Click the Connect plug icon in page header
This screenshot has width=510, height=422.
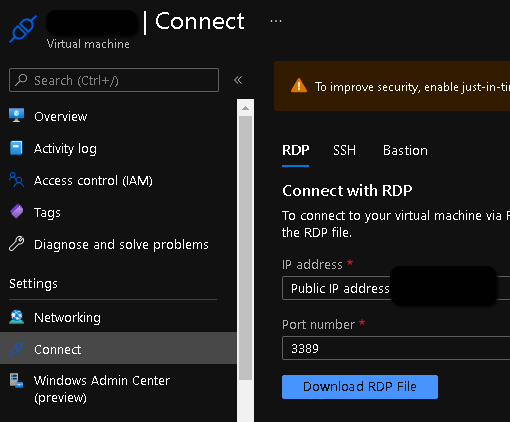pos(23,29)
